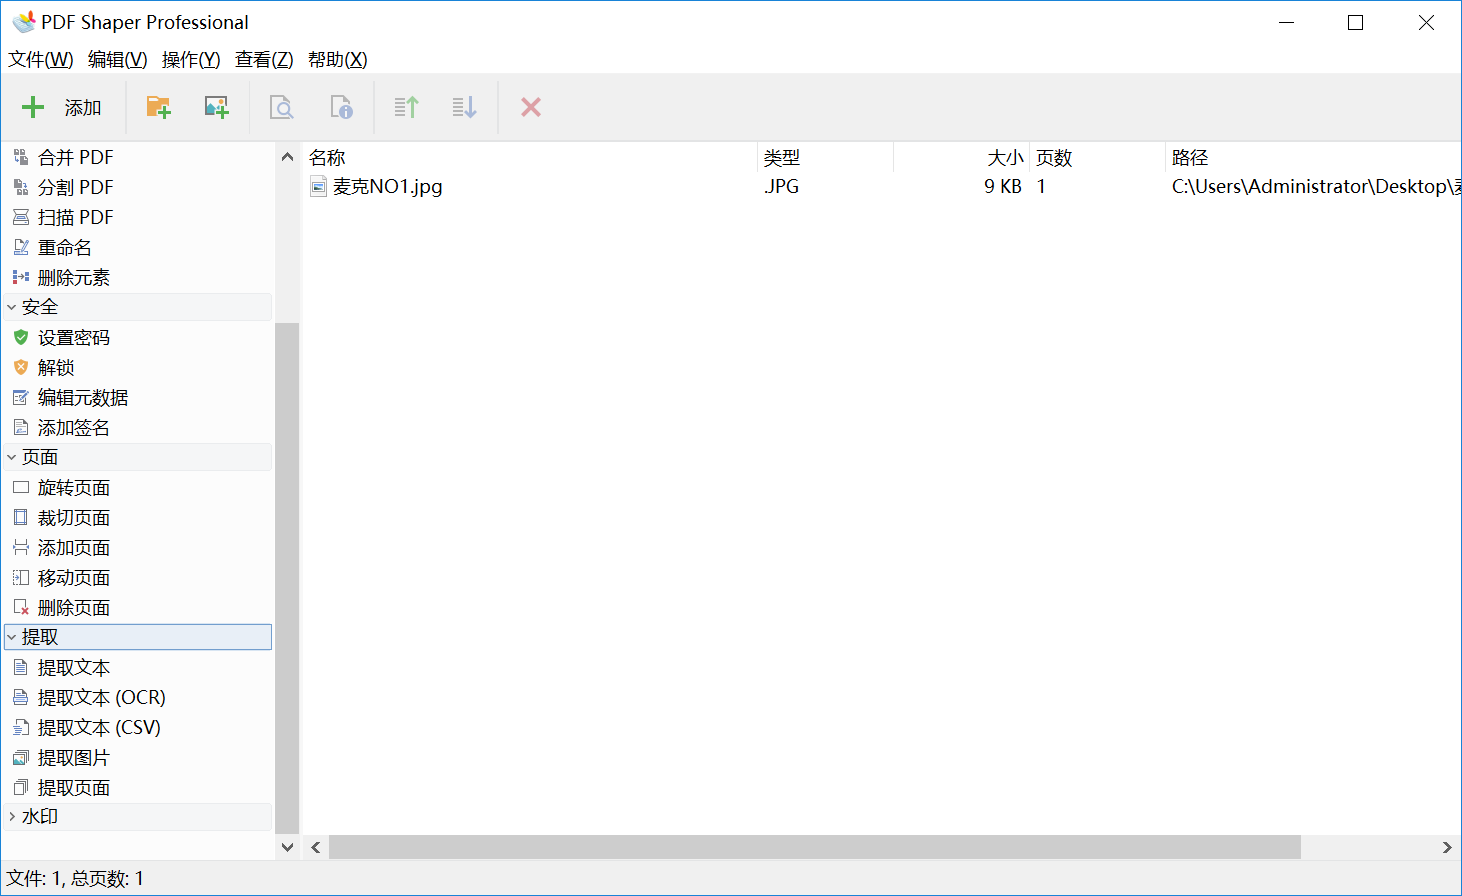Click the Move down toolbar icon
The image size is (1462, 896).
[x=464, y=107]
